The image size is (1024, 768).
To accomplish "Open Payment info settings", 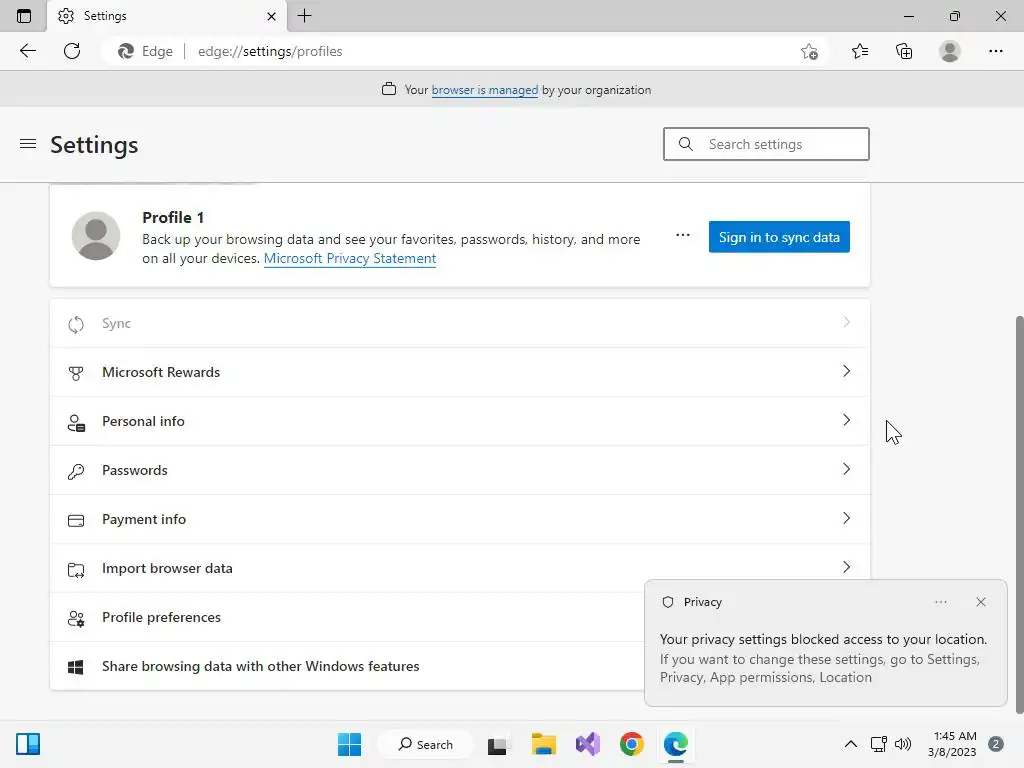I will click(x=460, y=519).
